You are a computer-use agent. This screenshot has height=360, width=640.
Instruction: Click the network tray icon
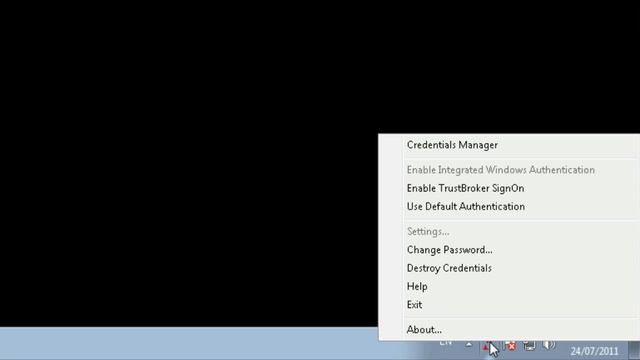click(x=529, y=345)
